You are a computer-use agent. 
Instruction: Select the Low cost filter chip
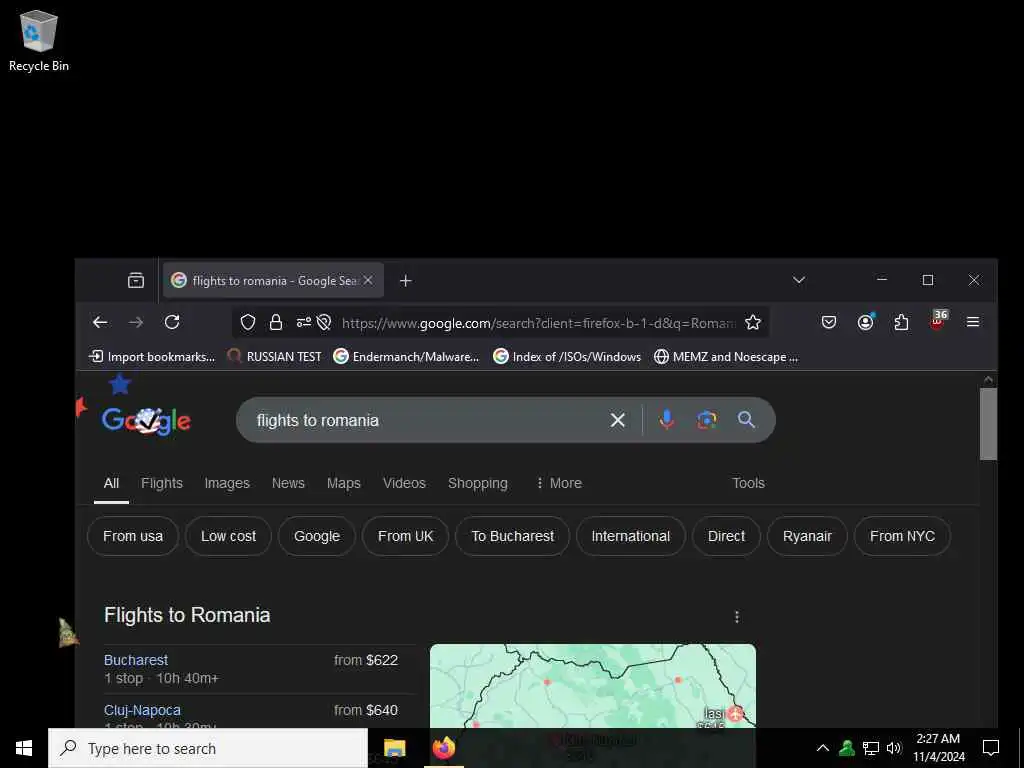pyautogui.click(x=229, y=536)
